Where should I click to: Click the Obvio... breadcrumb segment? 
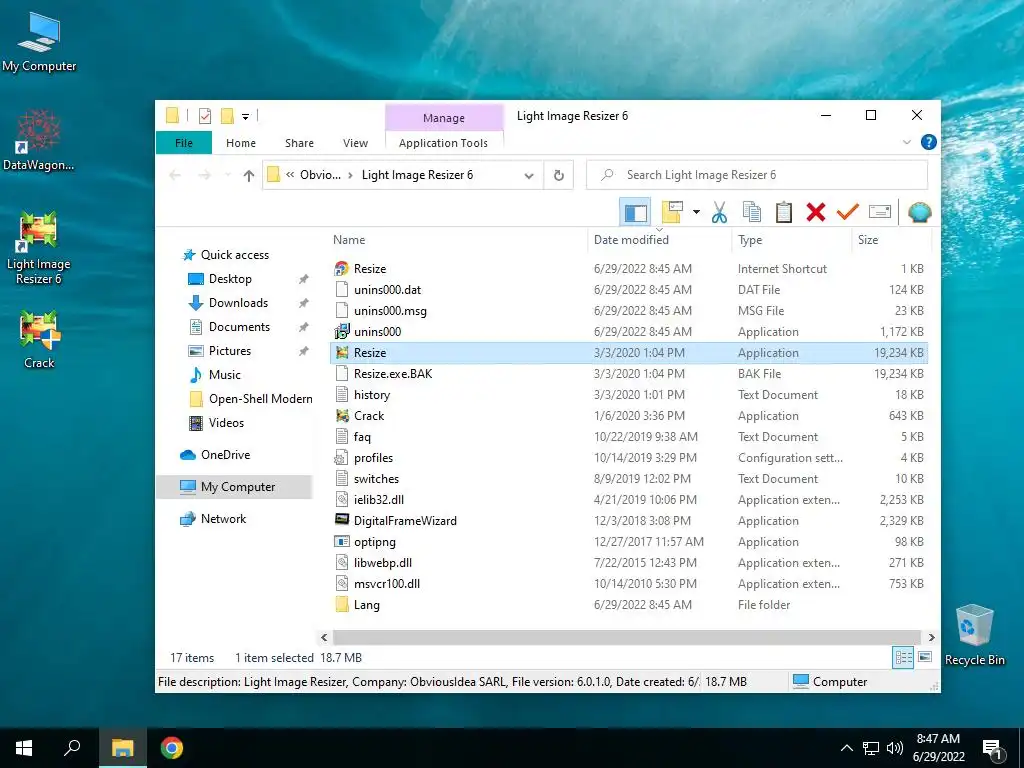pyautogui.click(x=320, y=175)
